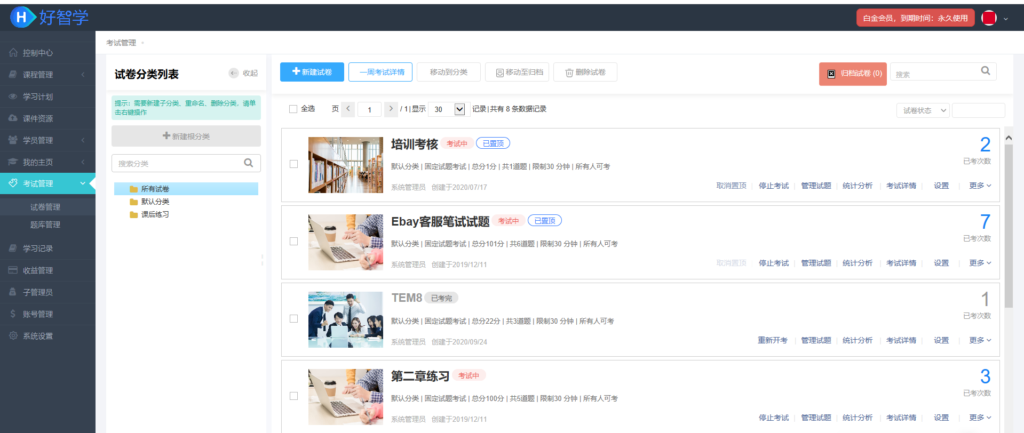Click 设置 for Ebay客服笔试试题
This screenshot has height=433, width=1024.
pyautogui.click(x=941, y=263)
